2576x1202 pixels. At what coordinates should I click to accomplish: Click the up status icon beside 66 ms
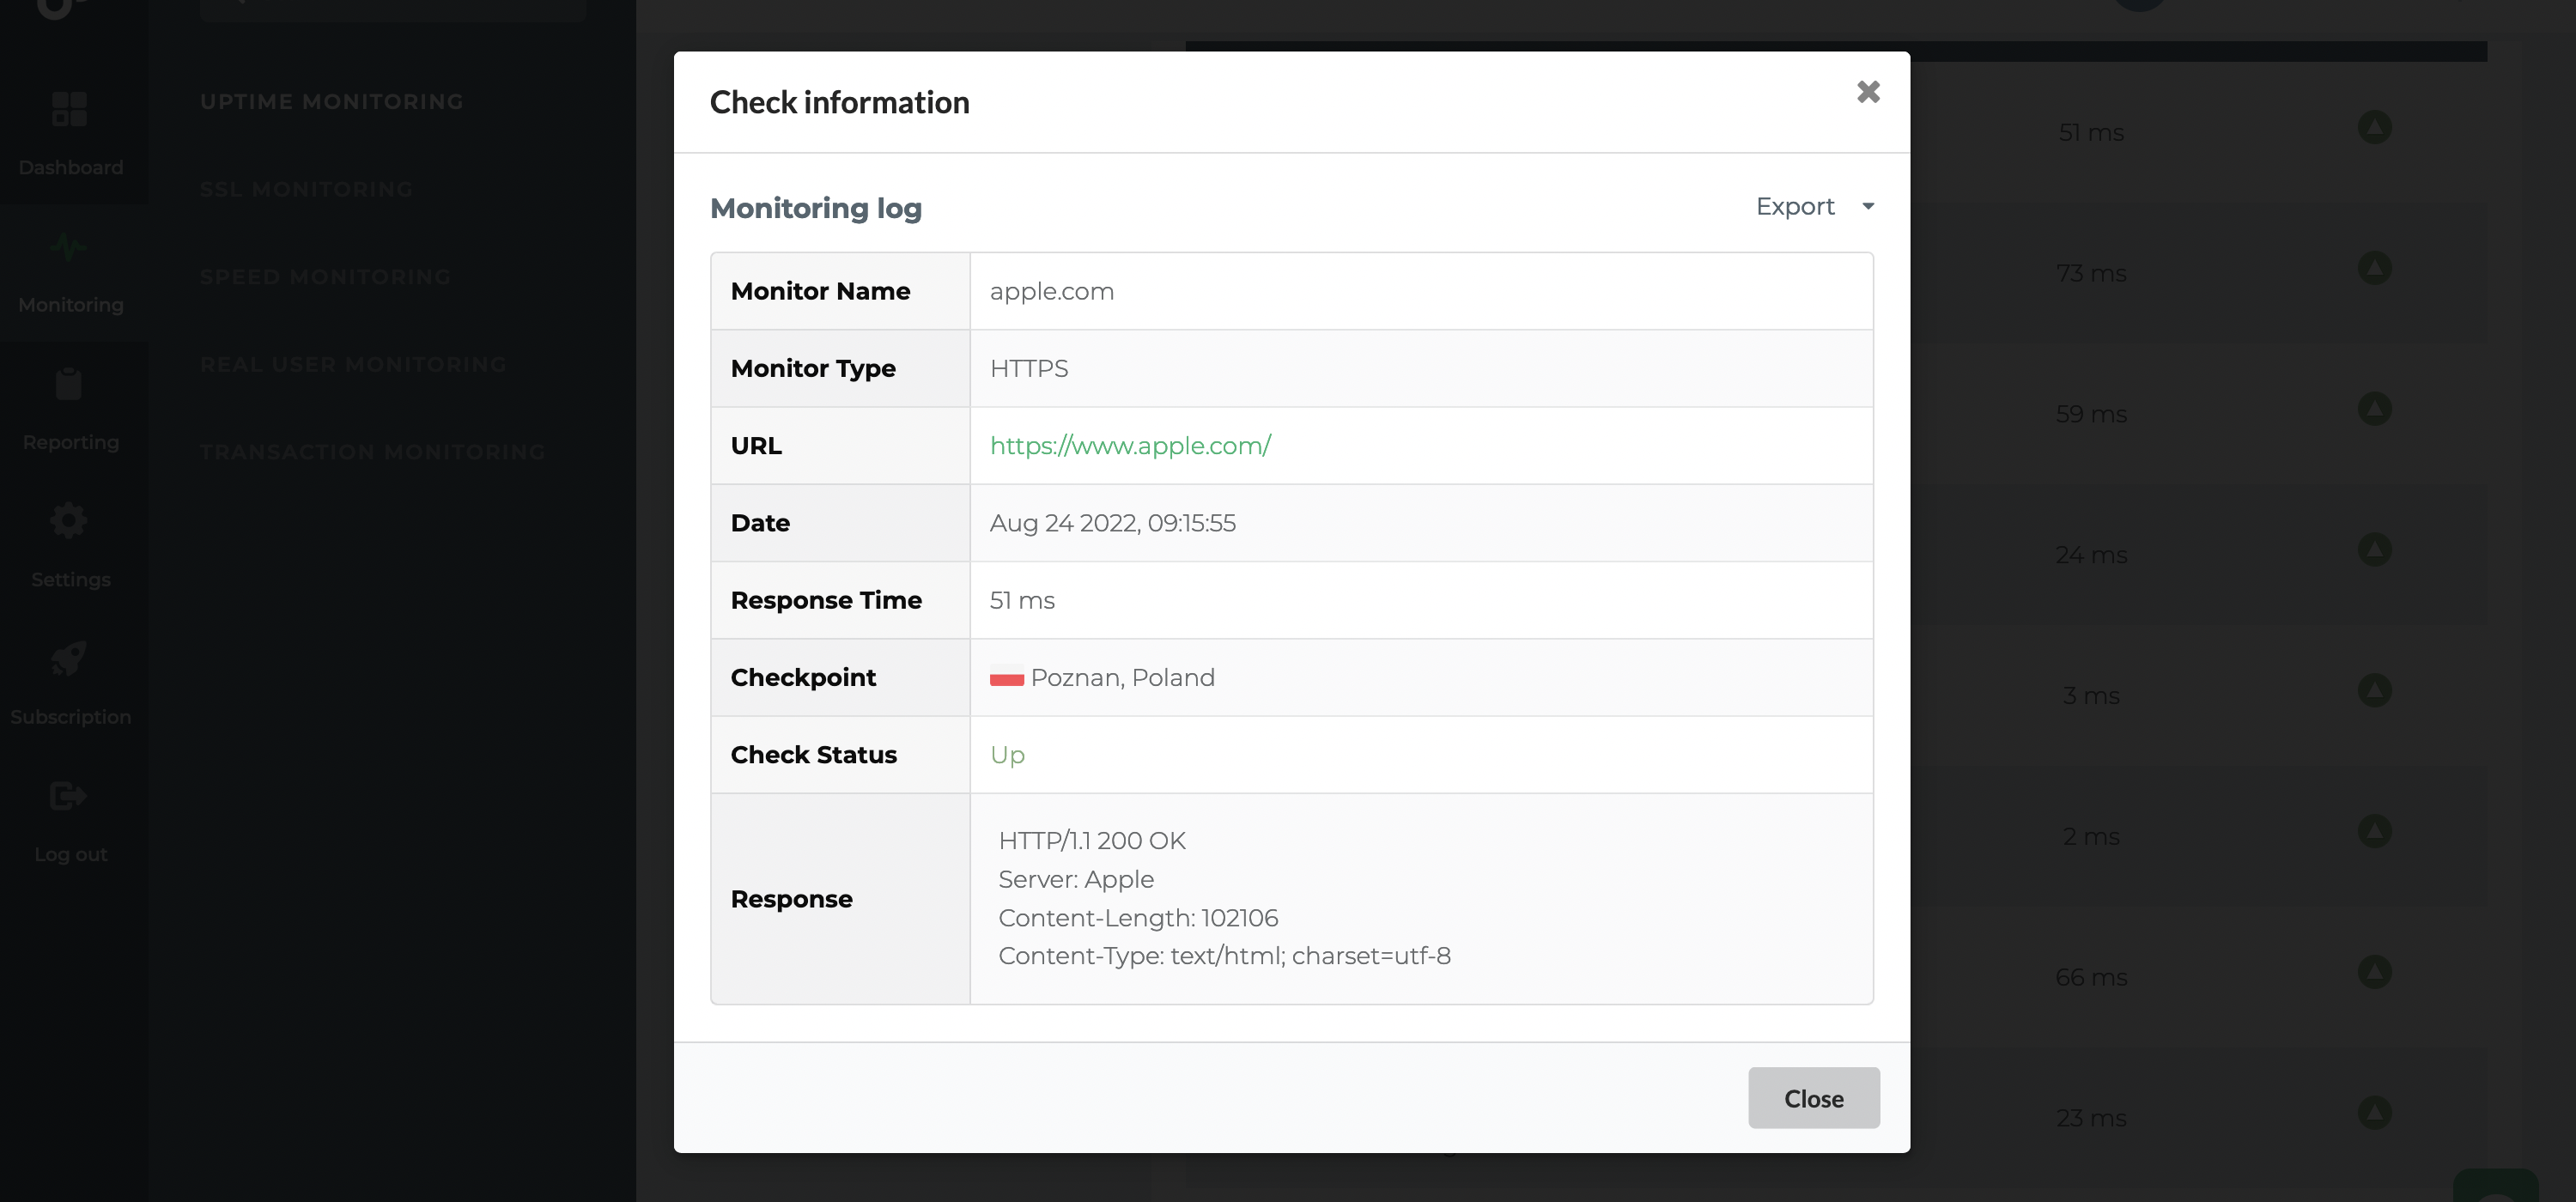(x=2374, y=971)
